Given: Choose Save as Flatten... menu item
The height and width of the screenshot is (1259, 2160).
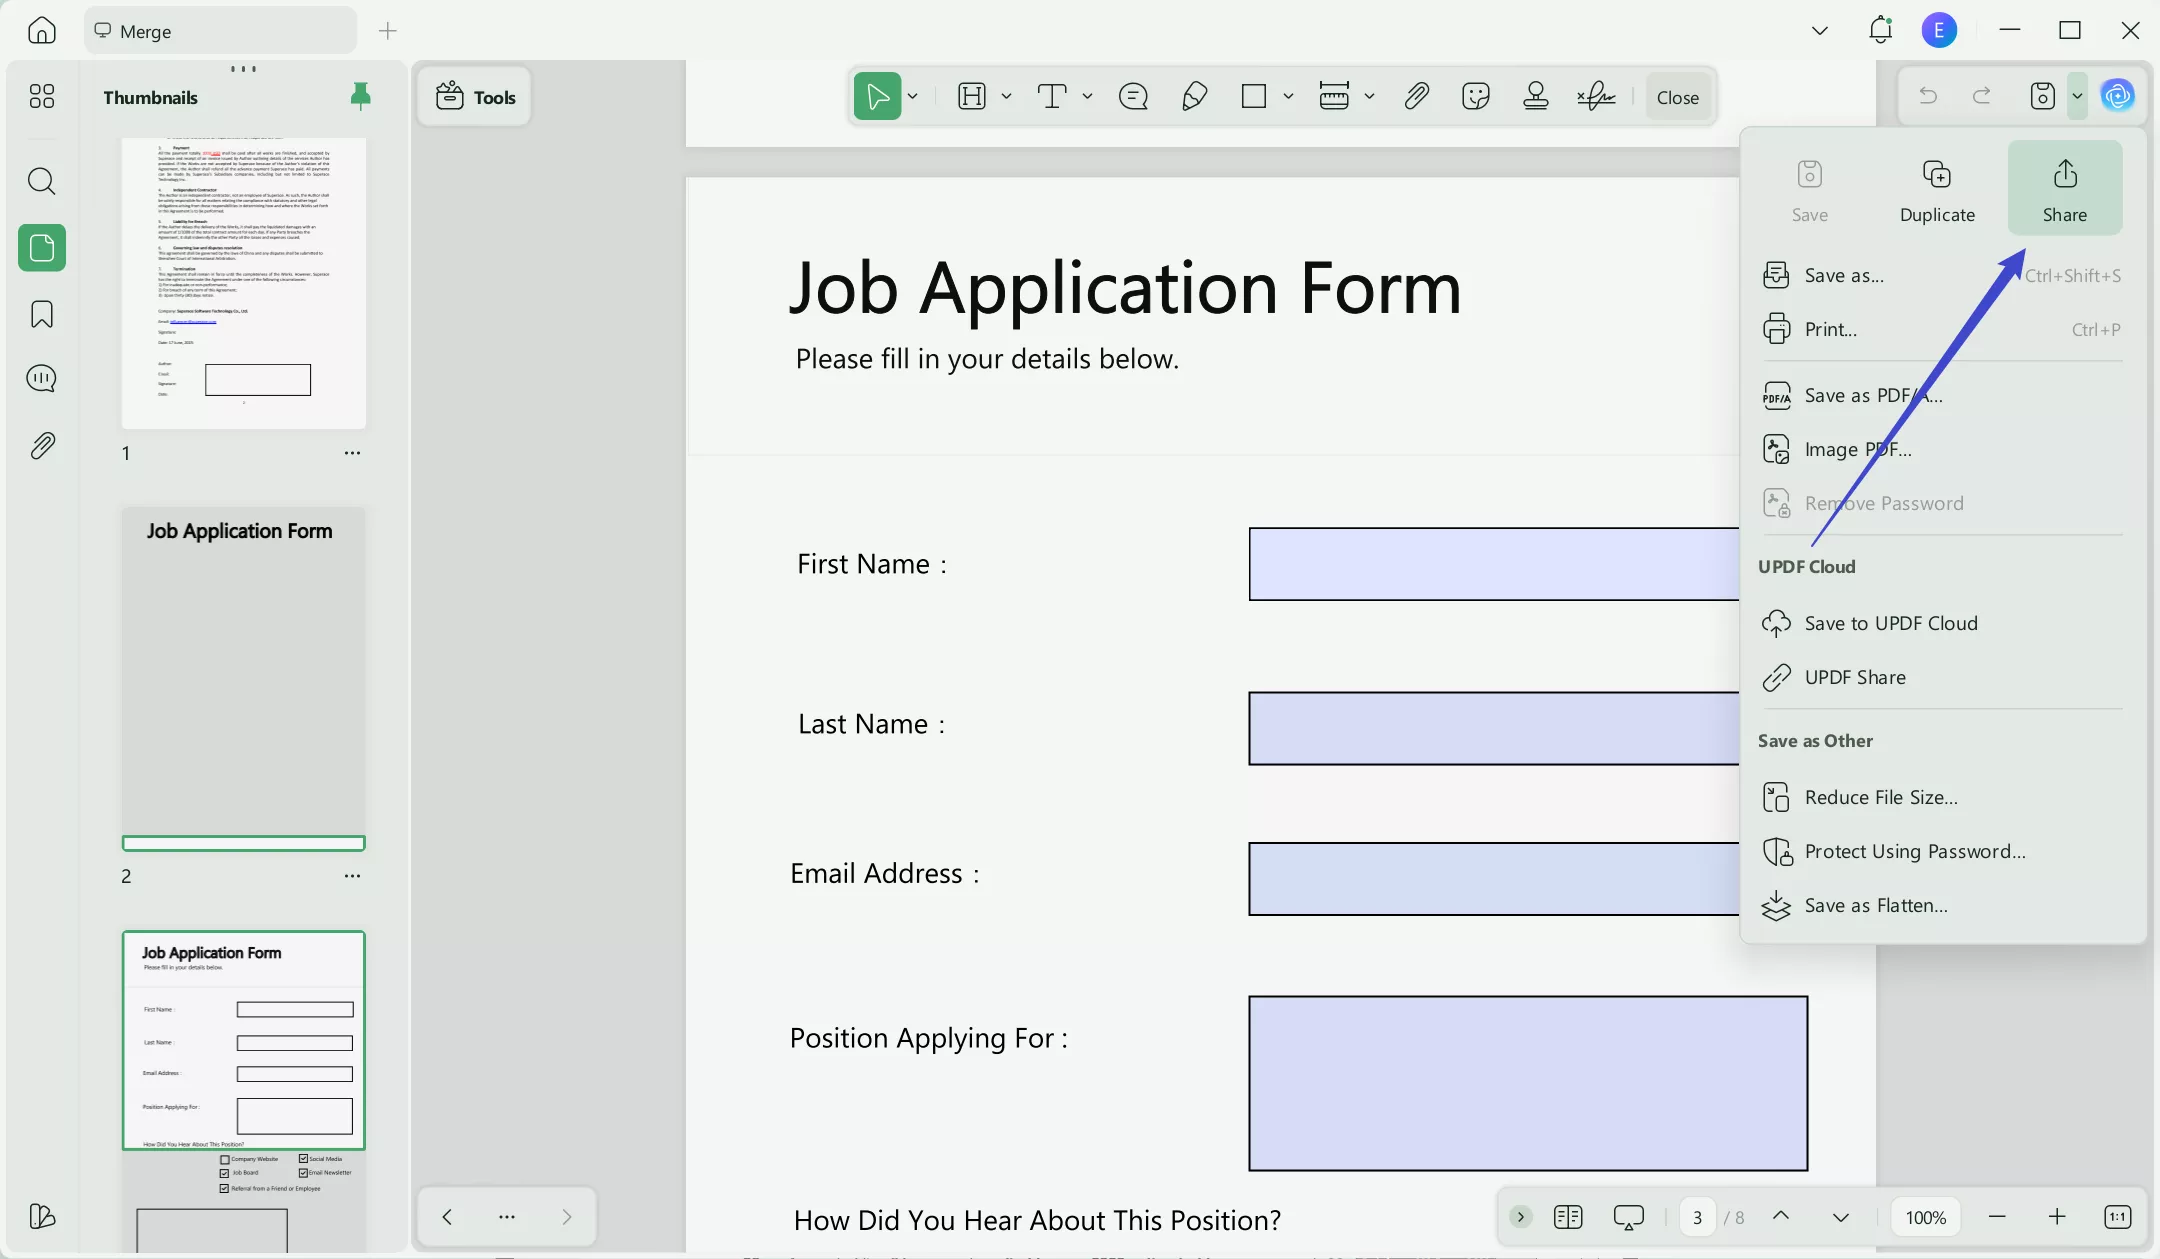Looking at the screenshot, I should click(1875, 905).
